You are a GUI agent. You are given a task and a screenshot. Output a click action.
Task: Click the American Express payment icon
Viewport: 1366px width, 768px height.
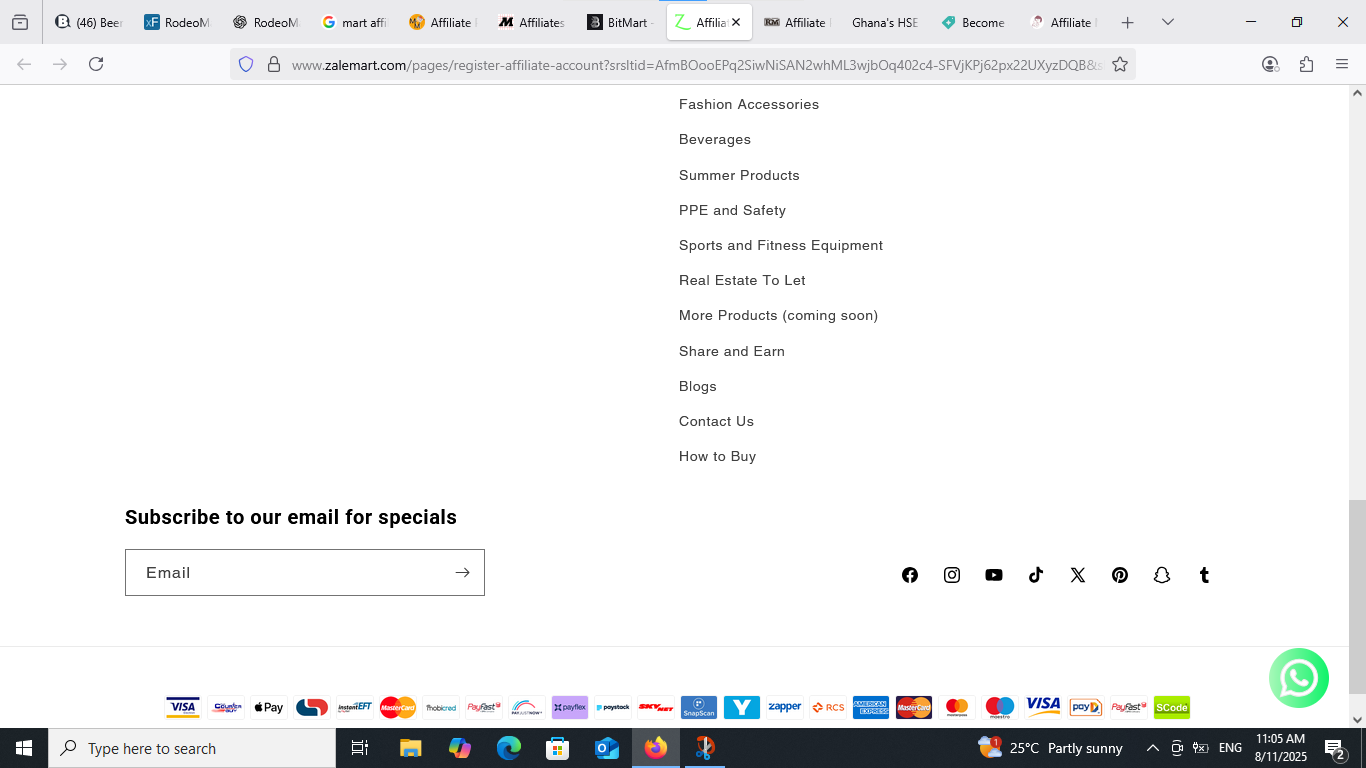(871, 707)
